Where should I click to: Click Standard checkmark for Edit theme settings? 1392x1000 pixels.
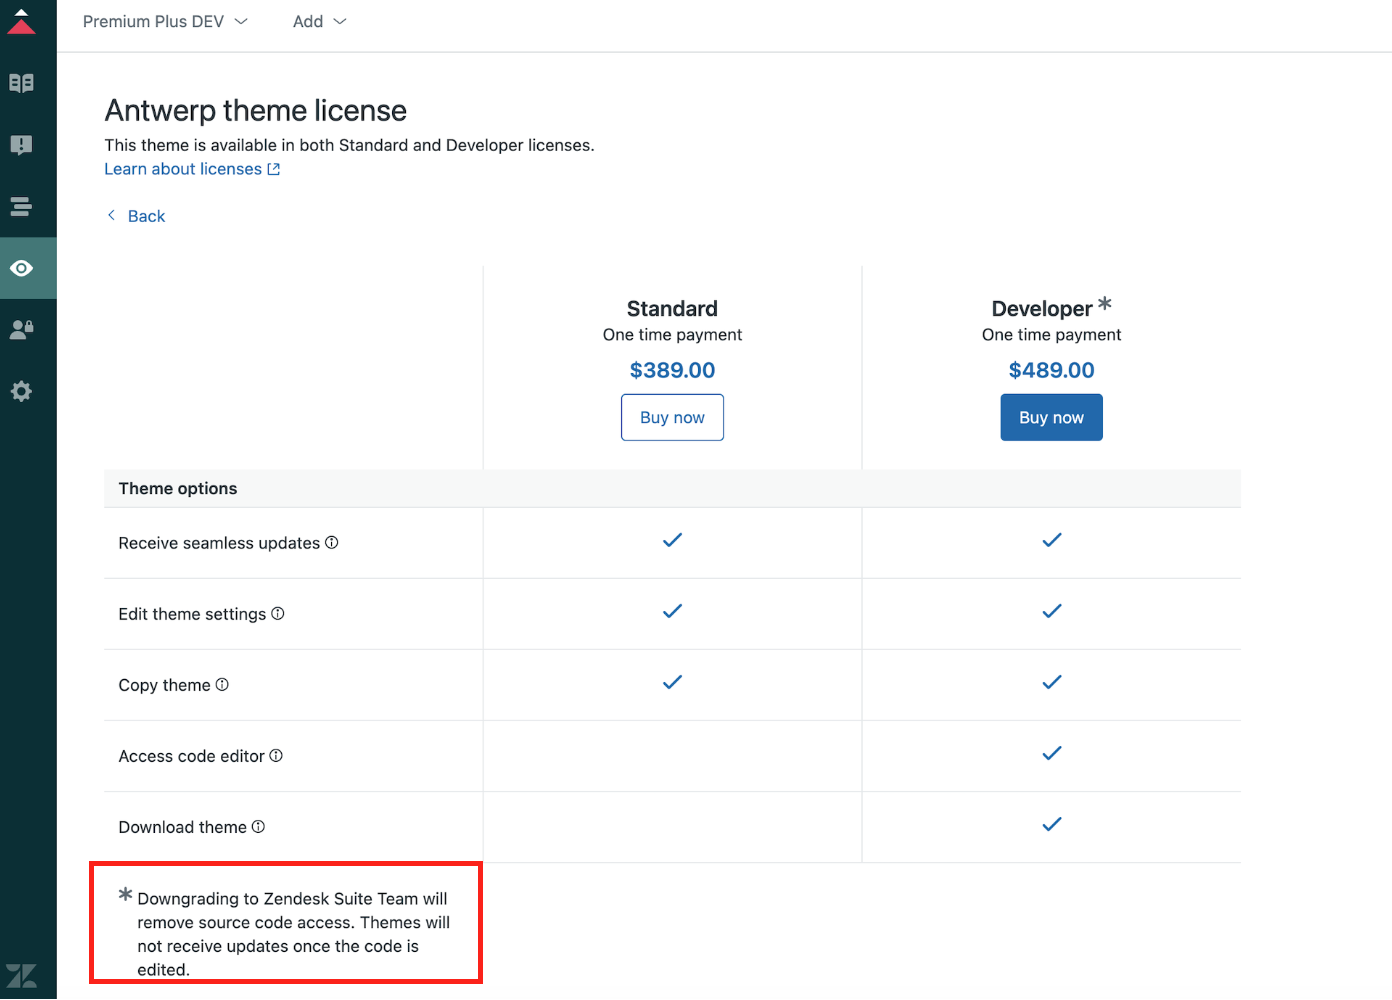point(672,611)
